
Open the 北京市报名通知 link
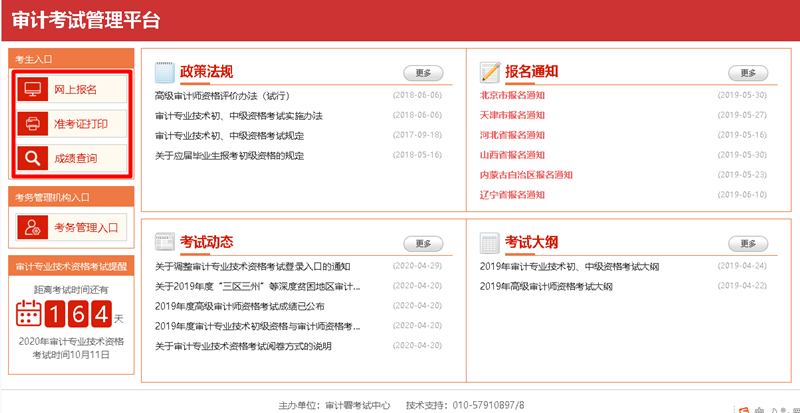click(x=512, y=96)
